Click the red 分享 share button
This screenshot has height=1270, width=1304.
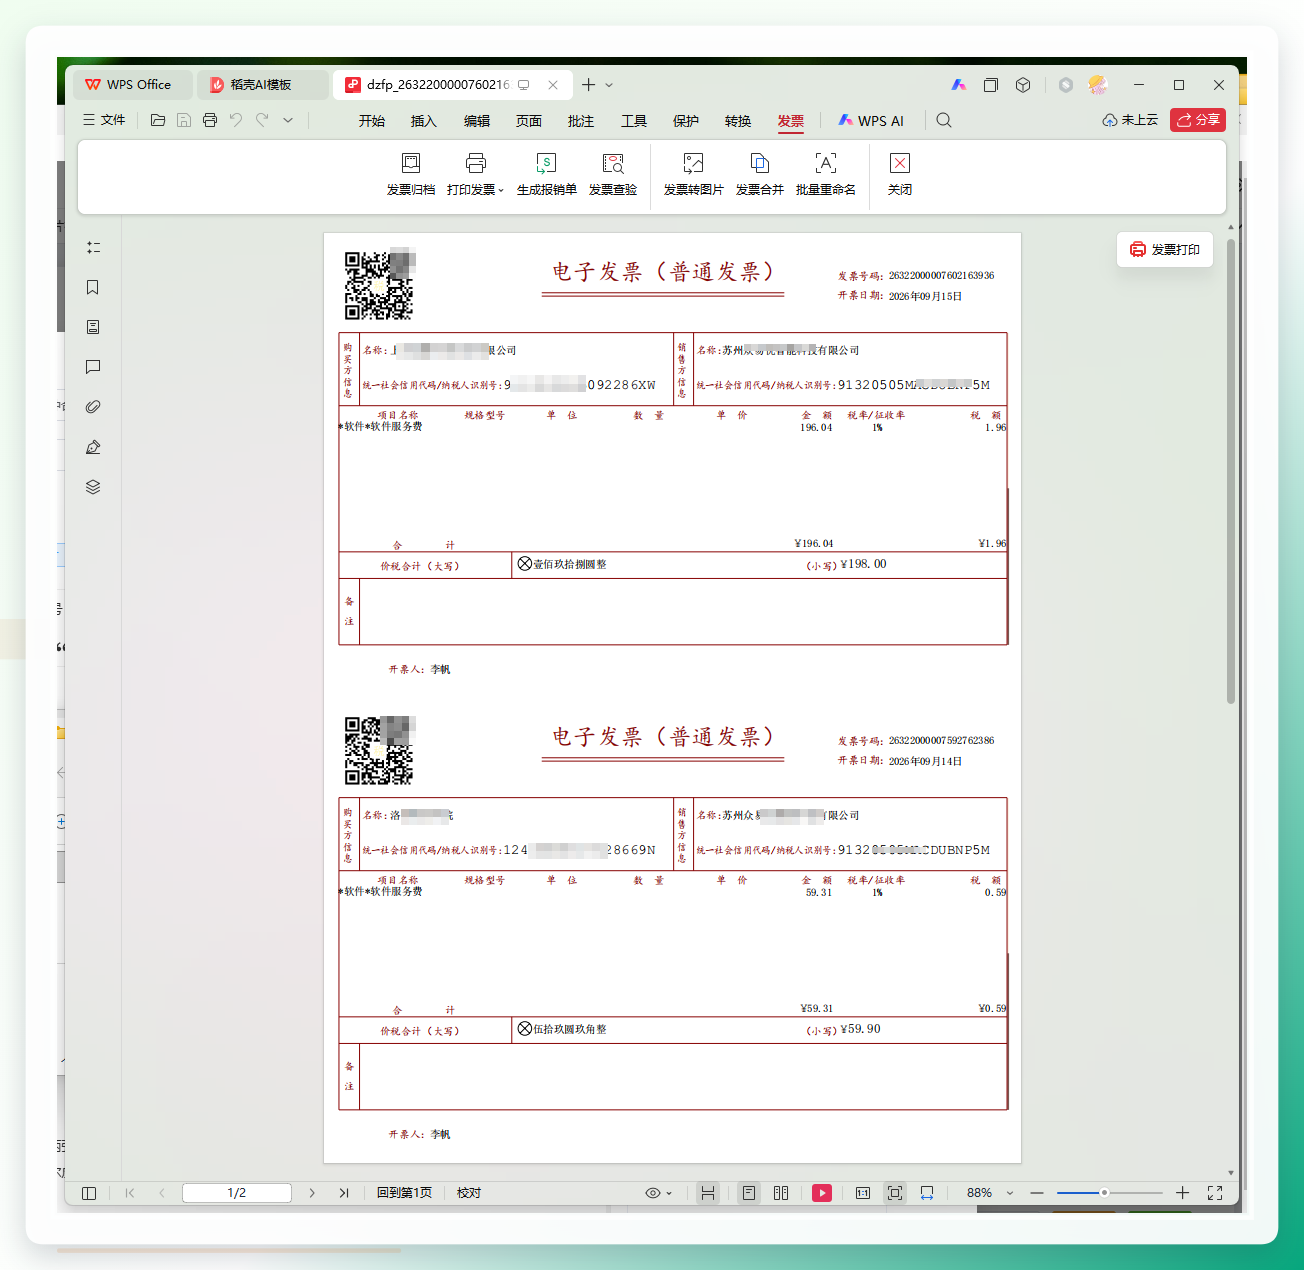click(x=1198, y=120)
